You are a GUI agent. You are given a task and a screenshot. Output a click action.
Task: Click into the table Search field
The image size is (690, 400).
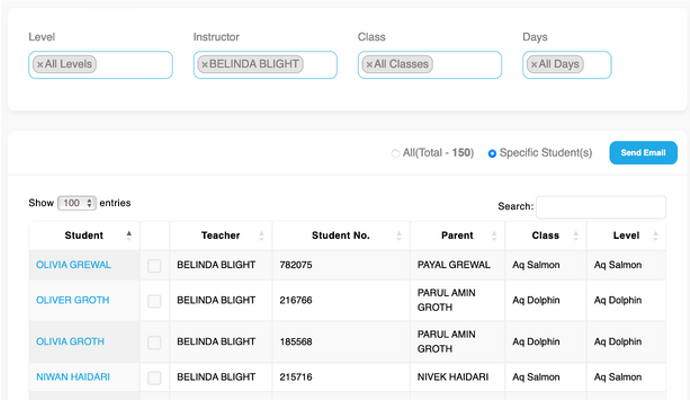(x=600, y=207)
